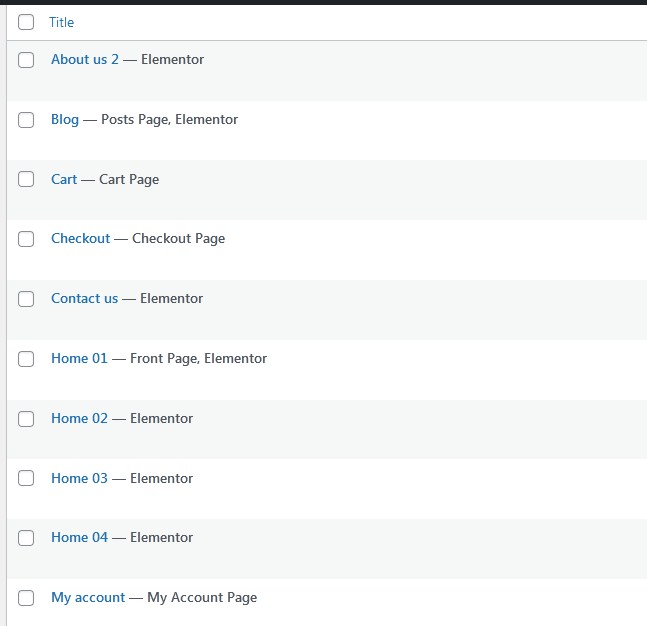
Task: Tick the checkbox for About us 2
Action: point(26,60)
